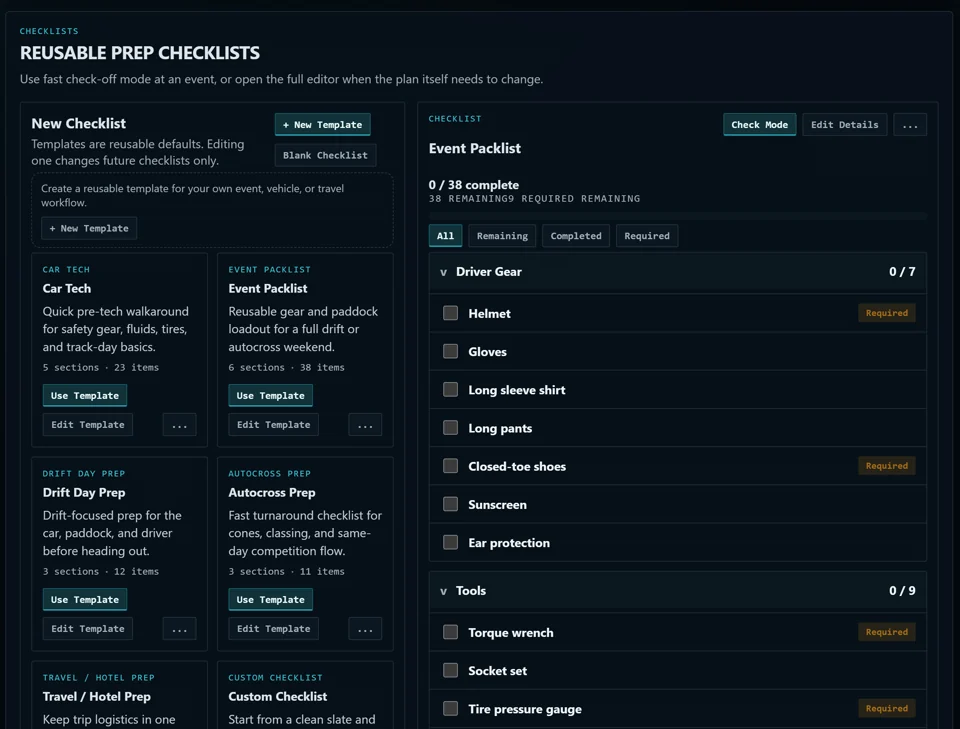Check the Tire pressure gauge item
Image resolution: width=960 pixels, height=729 pixels.
pyautogui.click(x=451, y=709)
